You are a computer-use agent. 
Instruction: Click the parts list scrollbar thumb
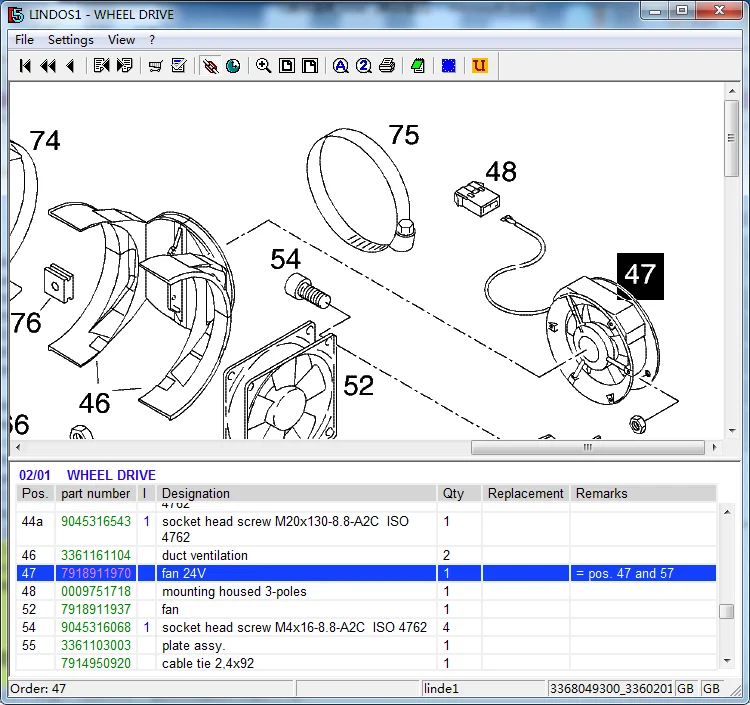pos(727,612)
